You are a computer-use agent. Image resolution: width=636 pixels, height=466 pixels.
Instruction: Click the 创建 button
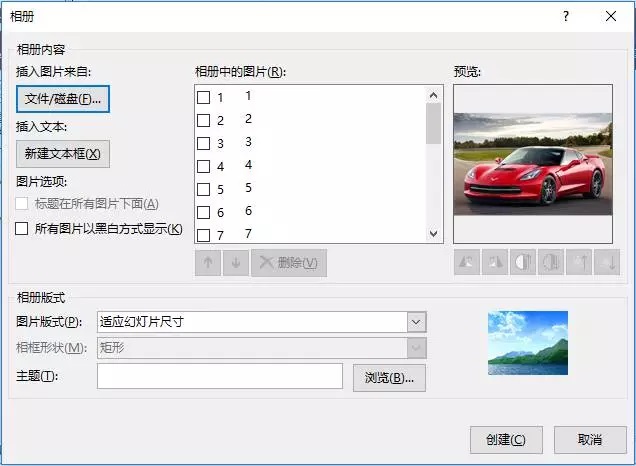pyautogui.click(x=506, y=440)
